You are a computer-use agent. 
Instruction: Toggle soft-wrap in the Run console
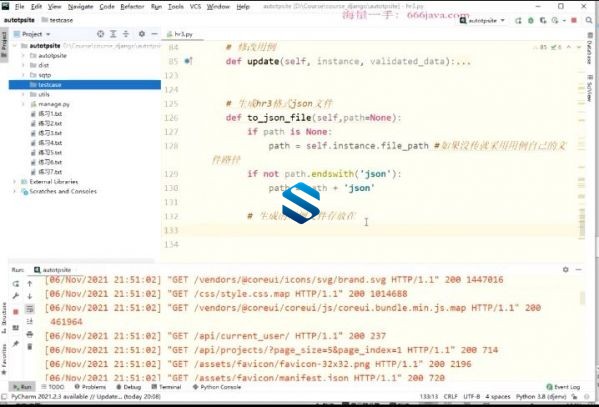pos(29,309)
